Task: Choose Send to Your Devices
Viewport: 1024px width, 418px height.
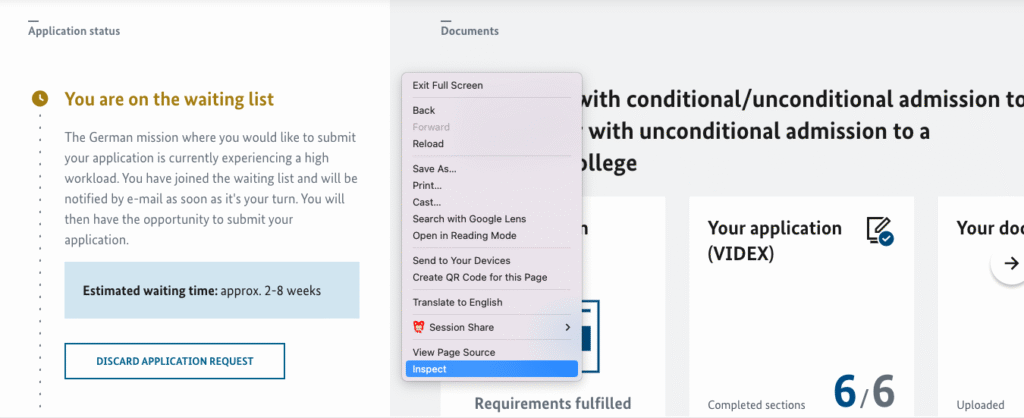Action: coord(492,261)
